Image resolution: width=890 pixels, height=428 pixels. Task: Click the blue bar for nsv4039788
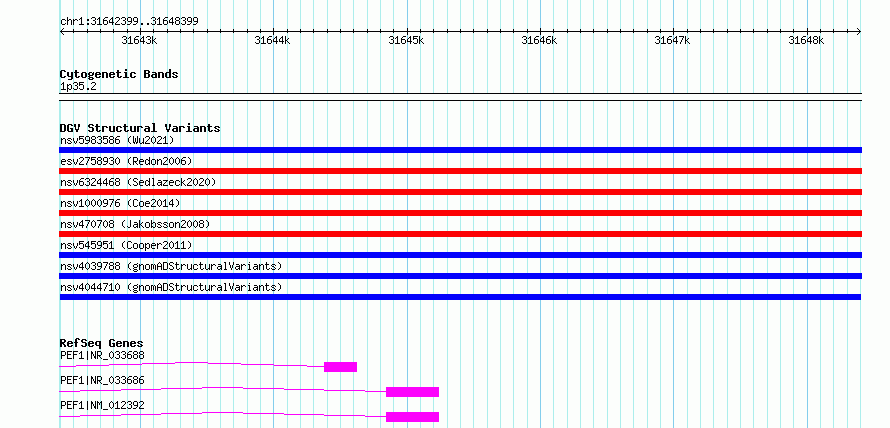(x=460, y=276)
